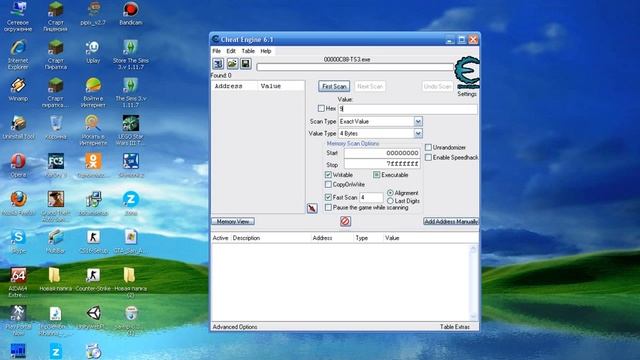The image size is (640, 360).
Task: Click the Start address field
Action: point(382,153)
